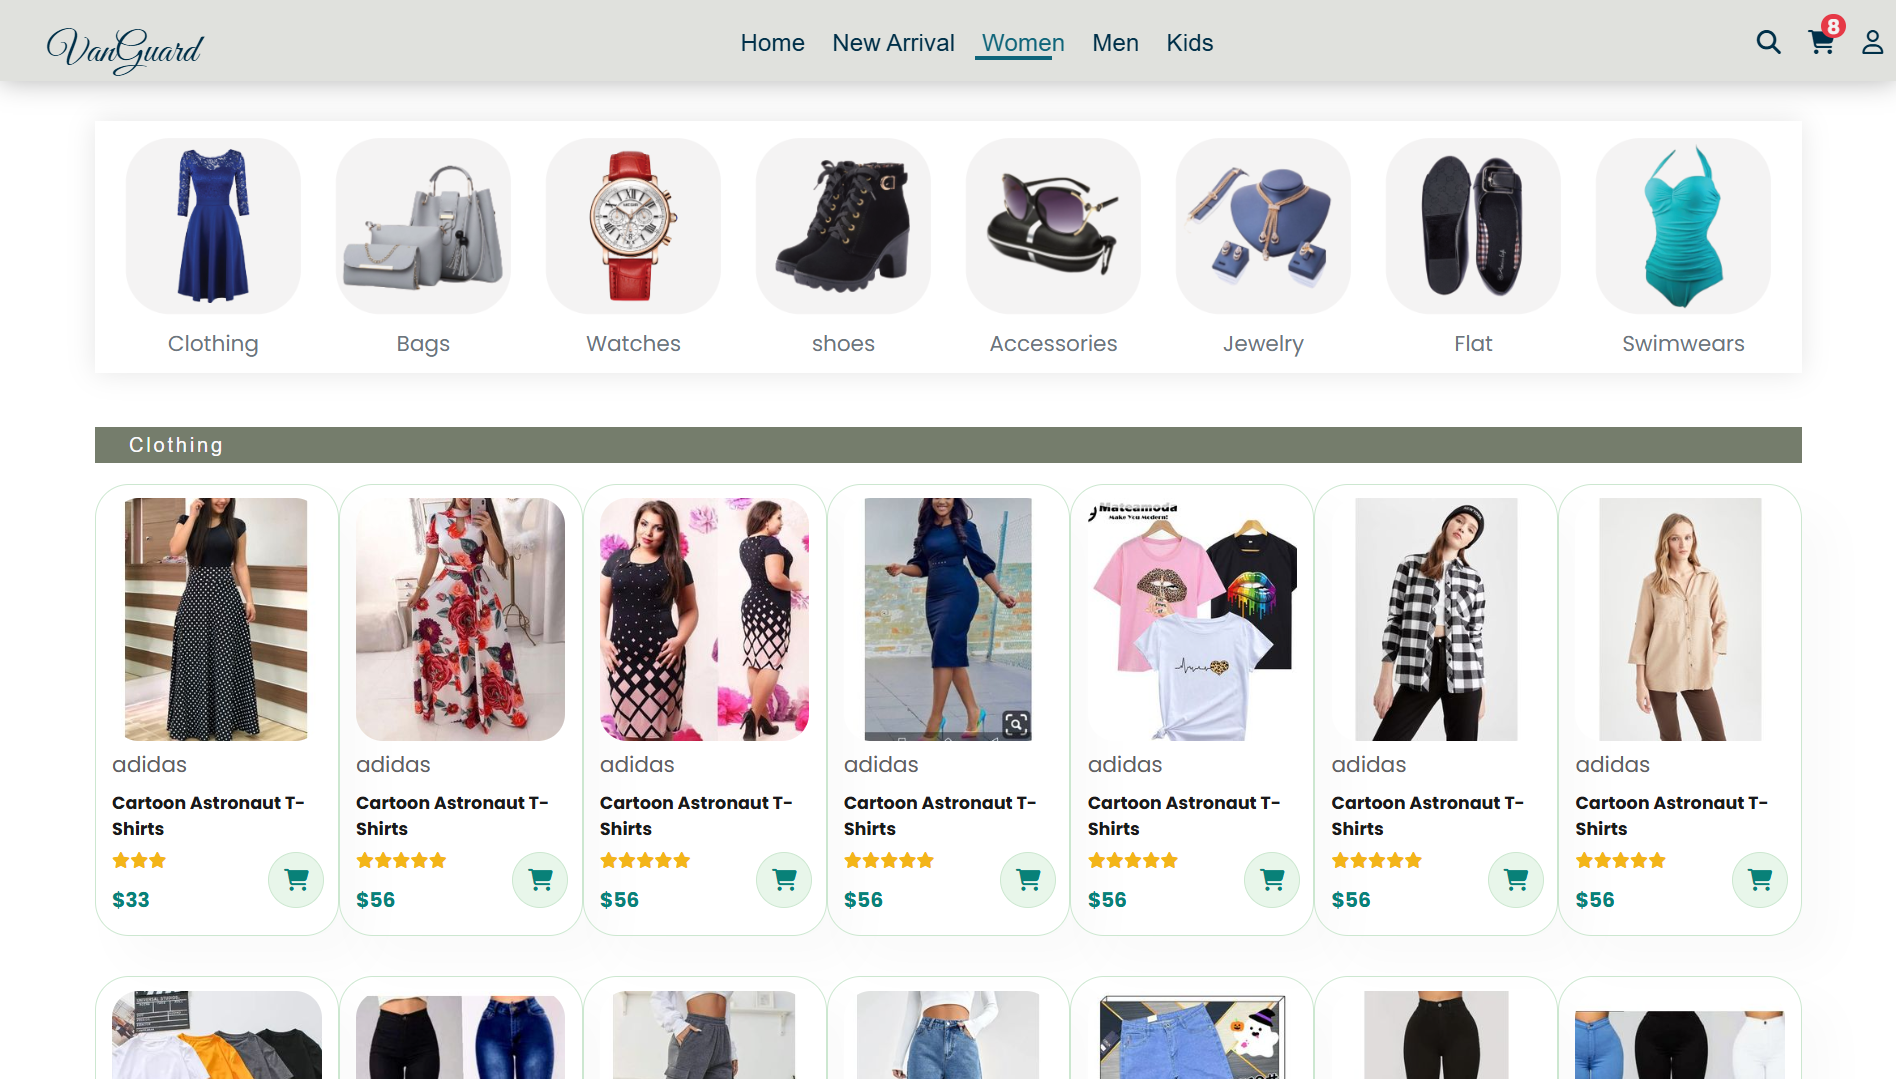Open the user account icon
The width and height of the screenshot is (1896, 1079).
[1872, 42]
